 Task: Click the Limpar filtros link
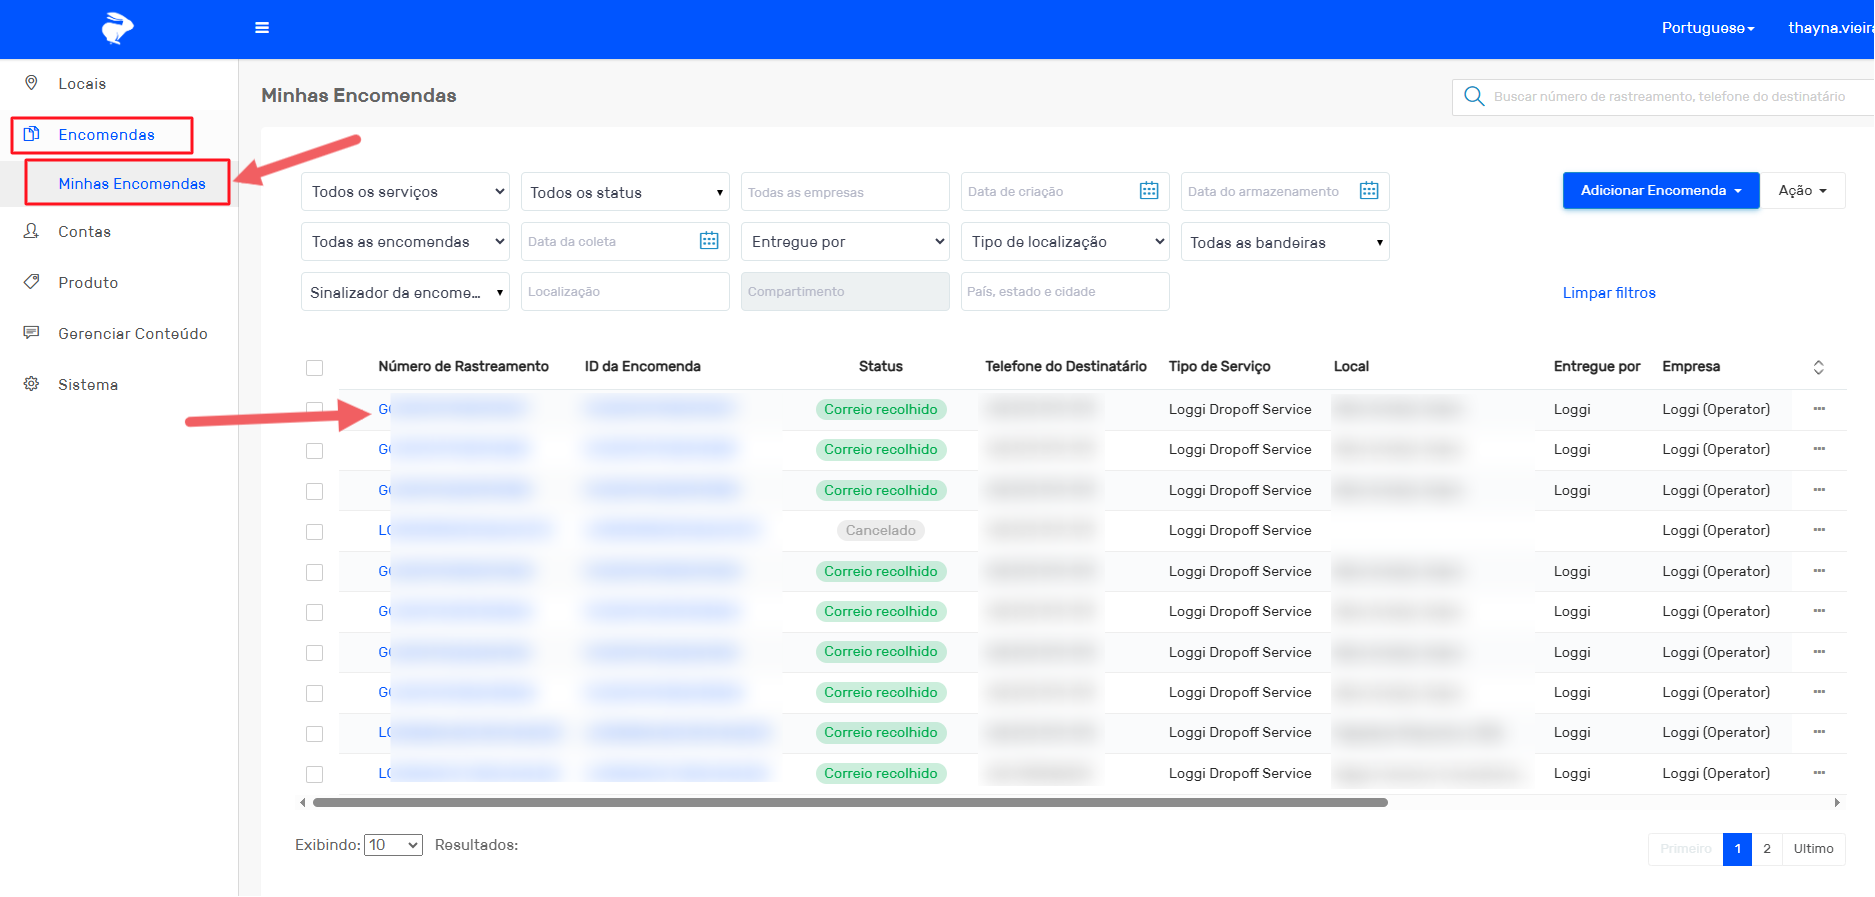point(1608,293)
